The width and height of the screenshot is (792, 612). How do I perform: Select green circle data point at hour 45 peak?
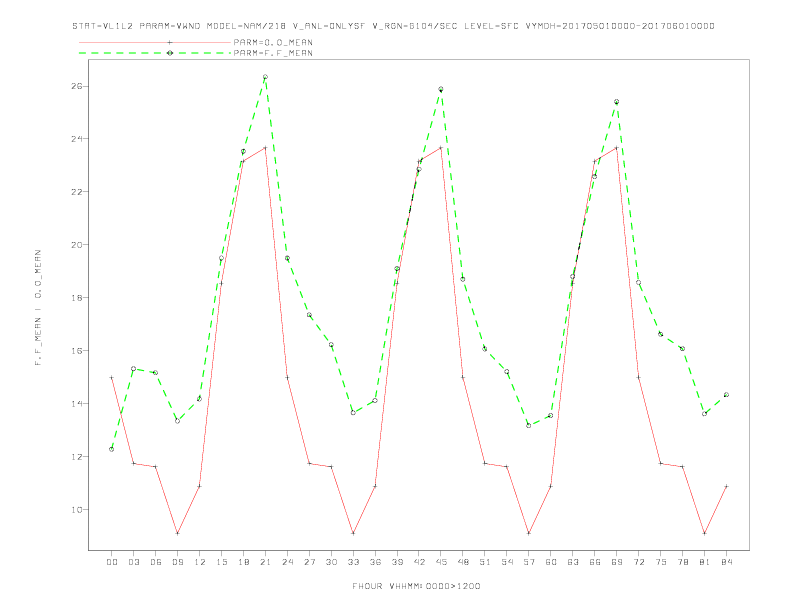pyautogui.click(x=441, y=89)
